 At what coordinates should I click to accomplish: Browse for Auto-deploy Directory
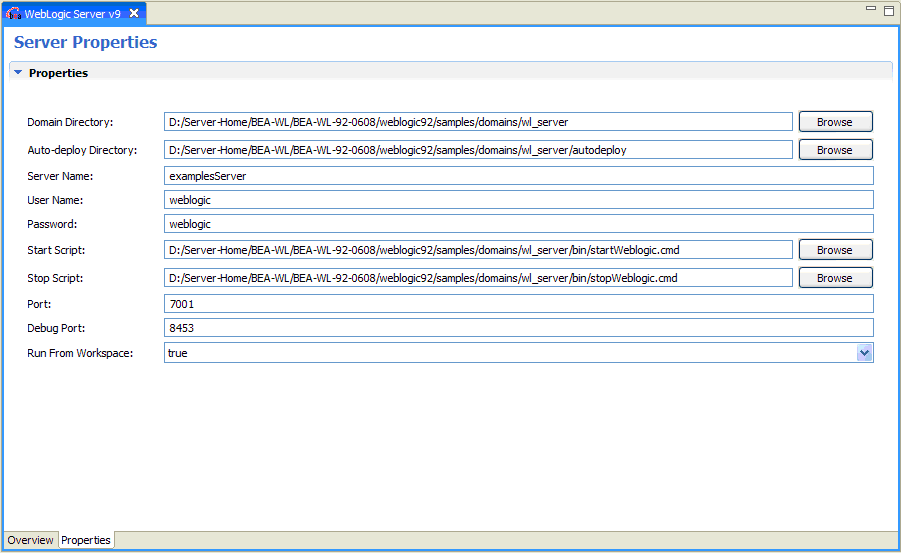[x=835, y=150]
